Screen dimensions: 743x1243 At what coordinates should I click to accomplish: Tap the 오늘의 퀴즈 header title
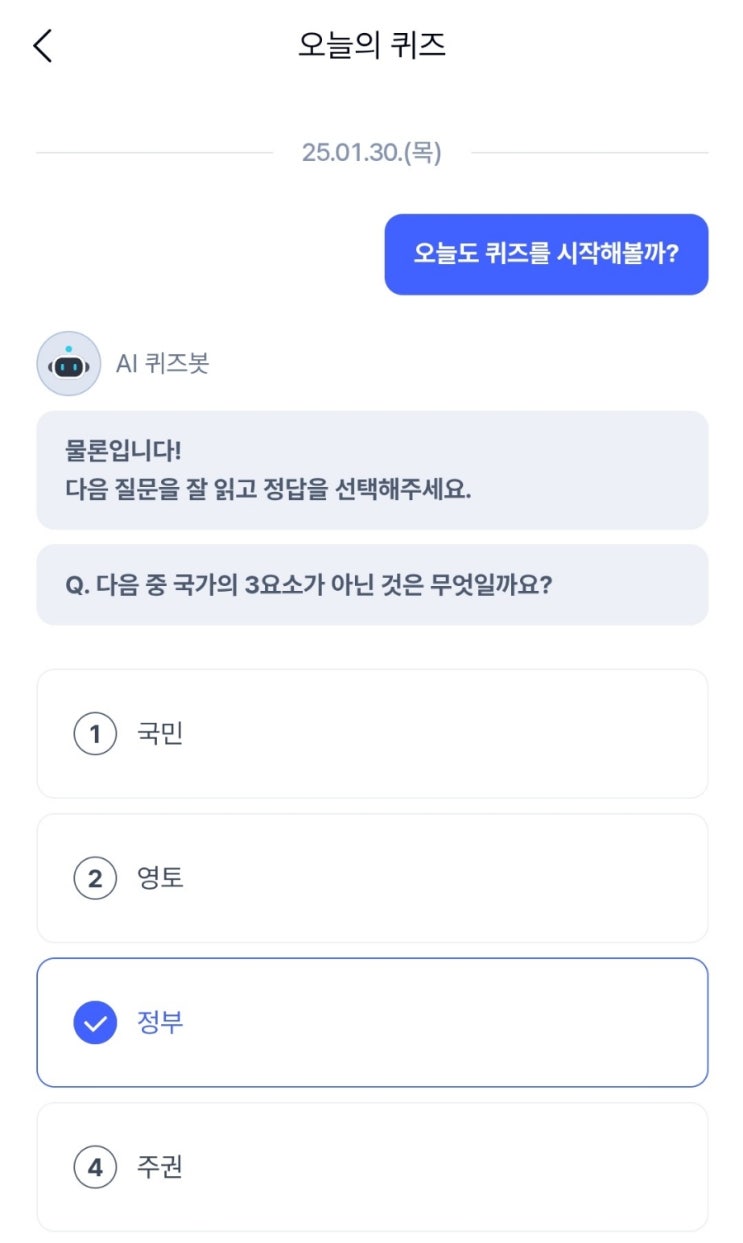tap(371, 46)
